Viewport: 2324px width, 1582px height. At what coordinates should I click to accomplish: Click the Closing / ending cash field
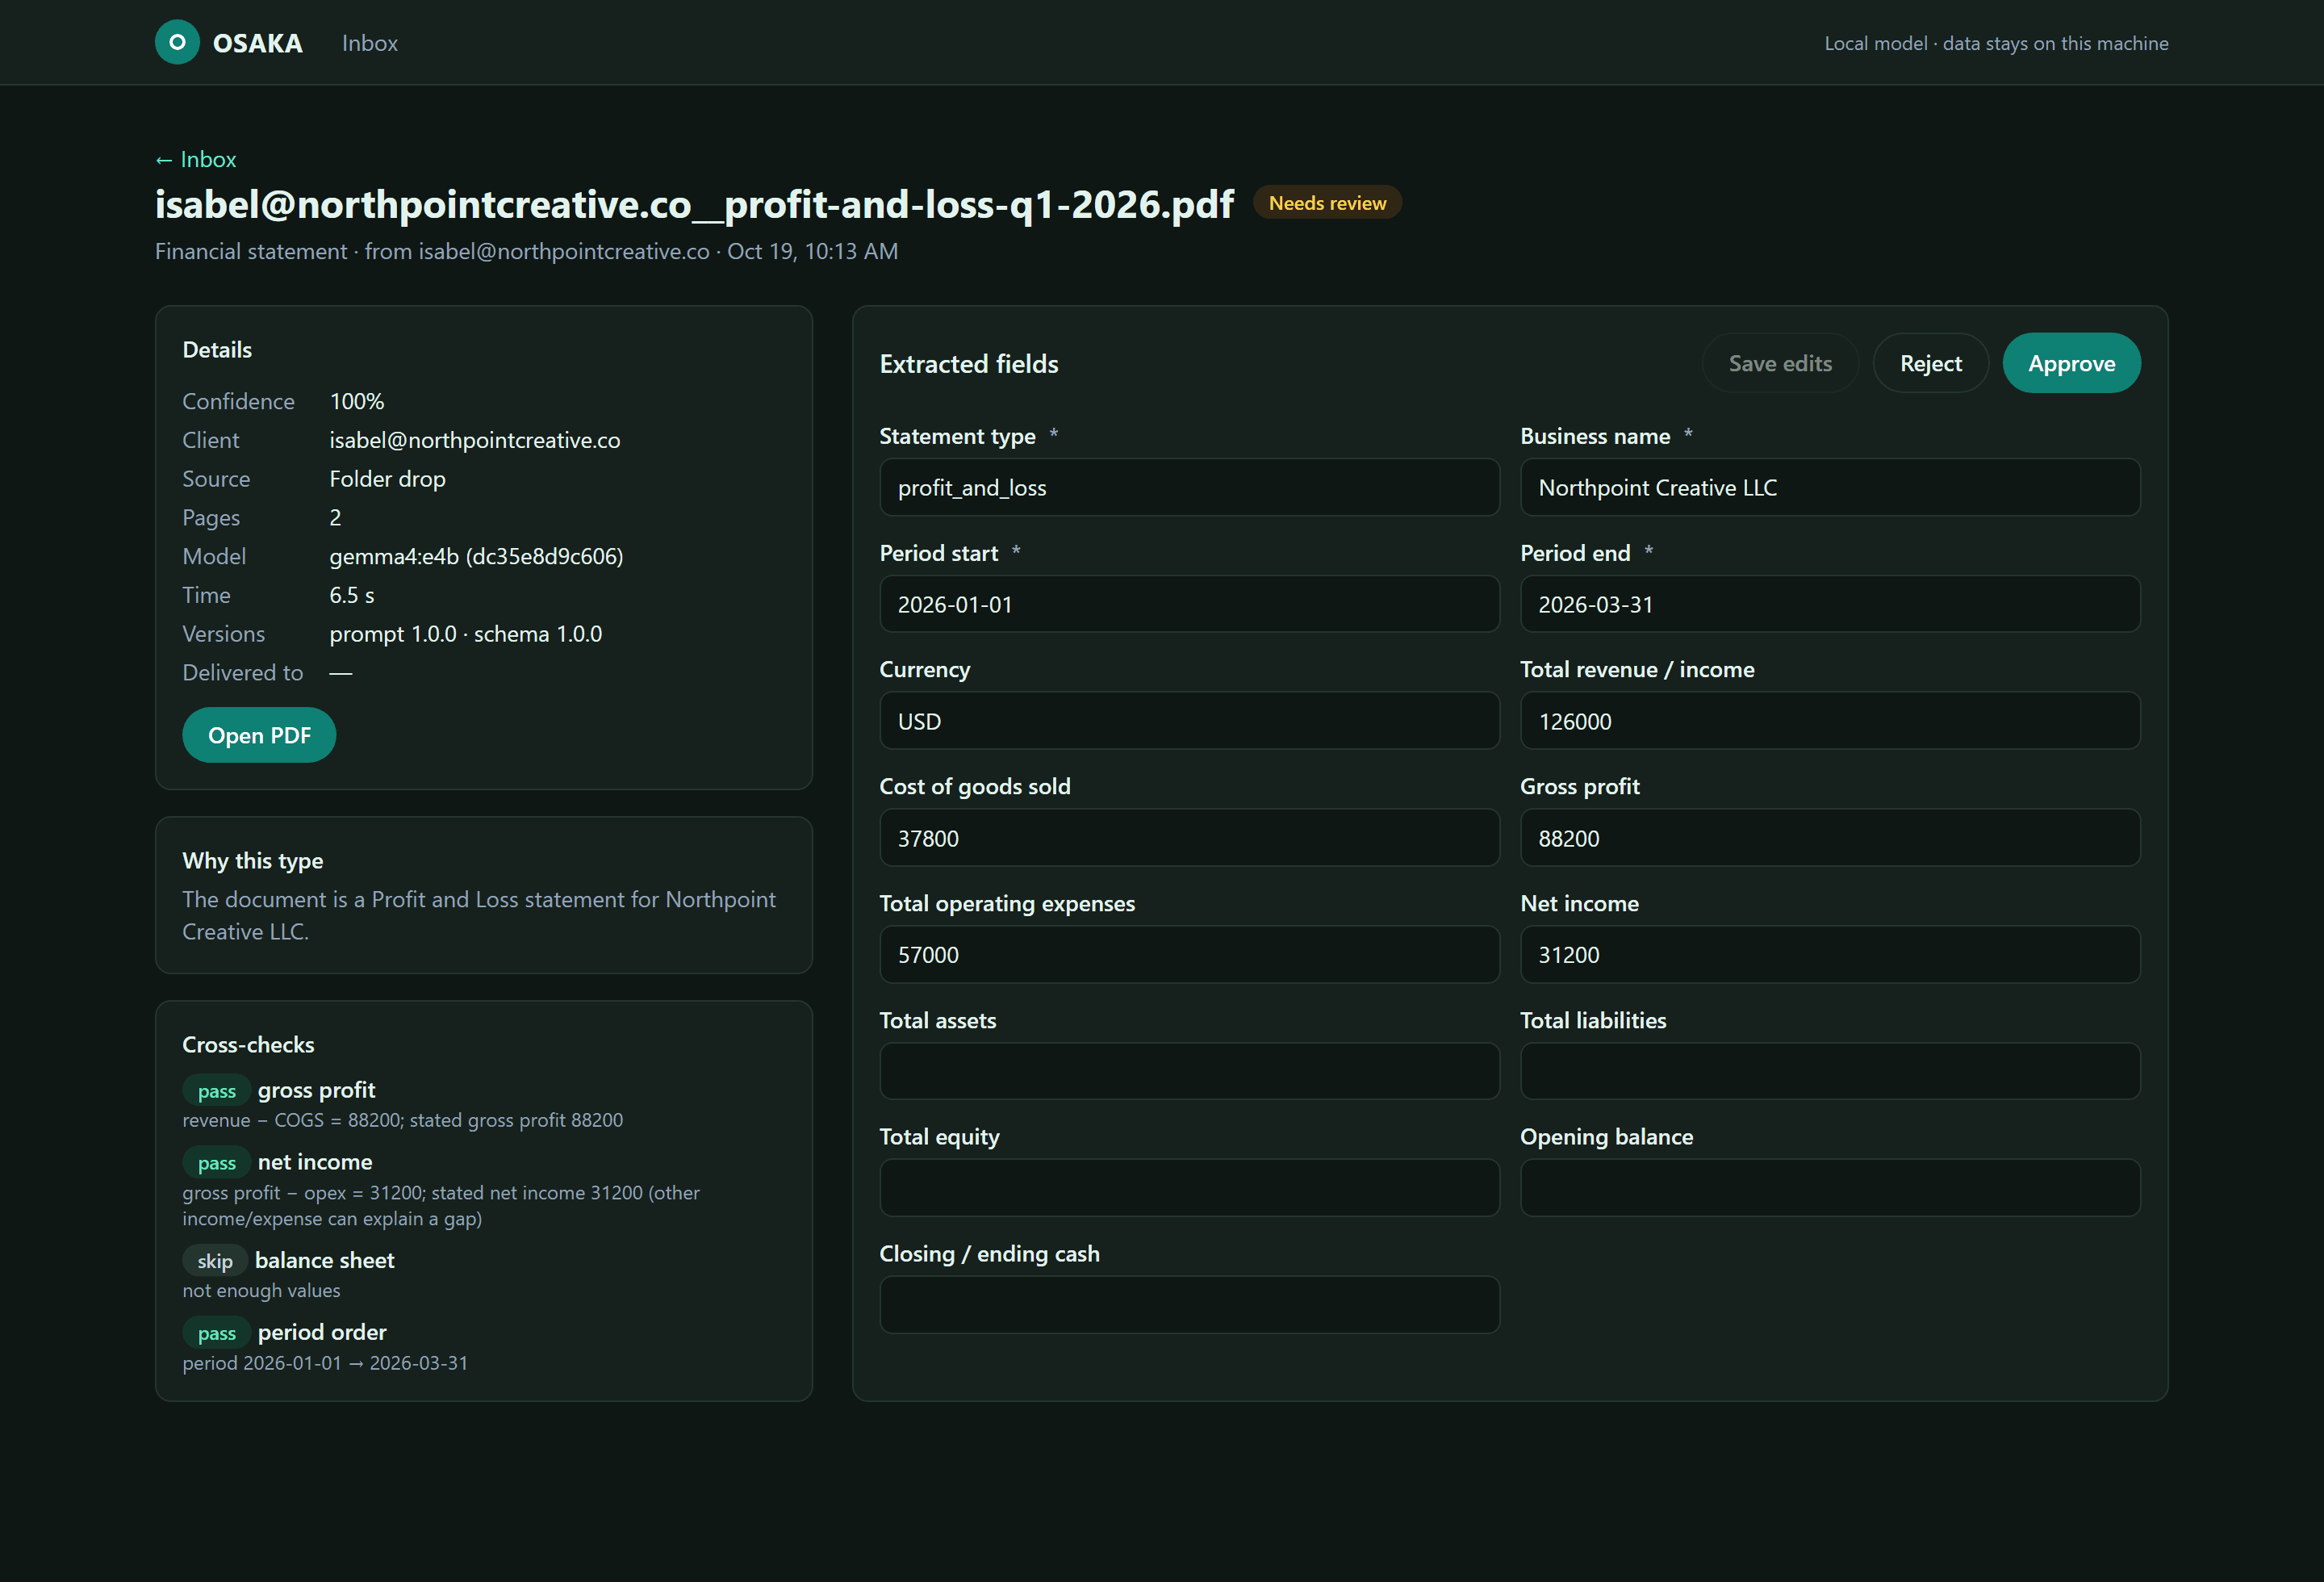(1189, 1304)
